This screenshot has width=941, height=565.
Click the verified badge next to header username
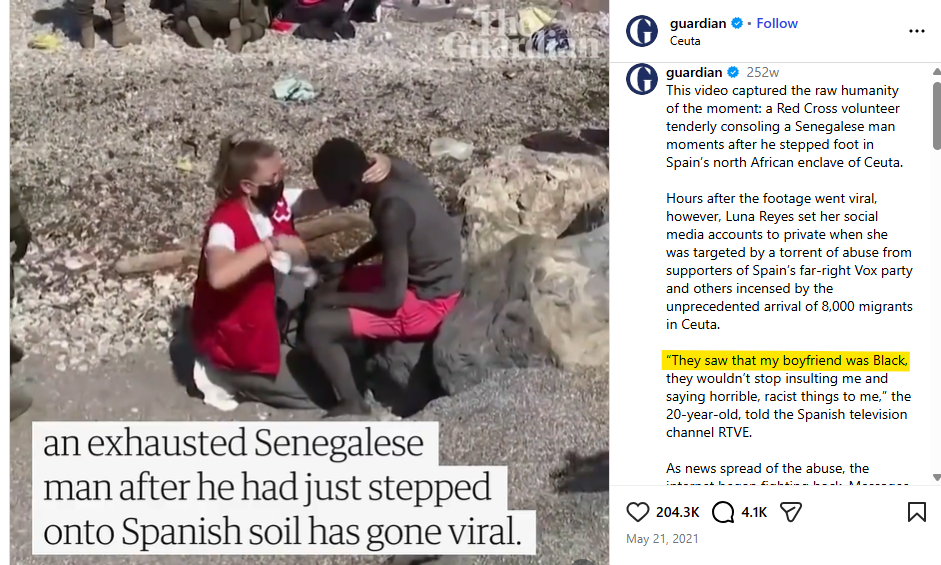point(737,23)
